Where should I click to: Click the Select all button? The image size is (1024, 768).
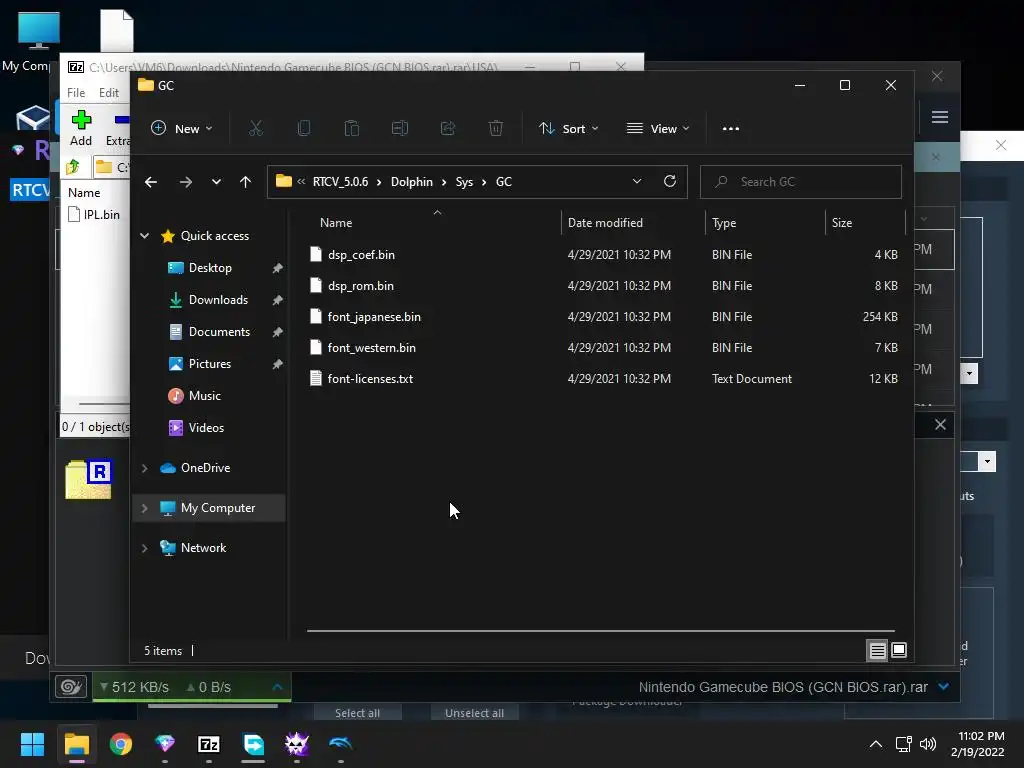pyautogui.click(x=357, y=713)
